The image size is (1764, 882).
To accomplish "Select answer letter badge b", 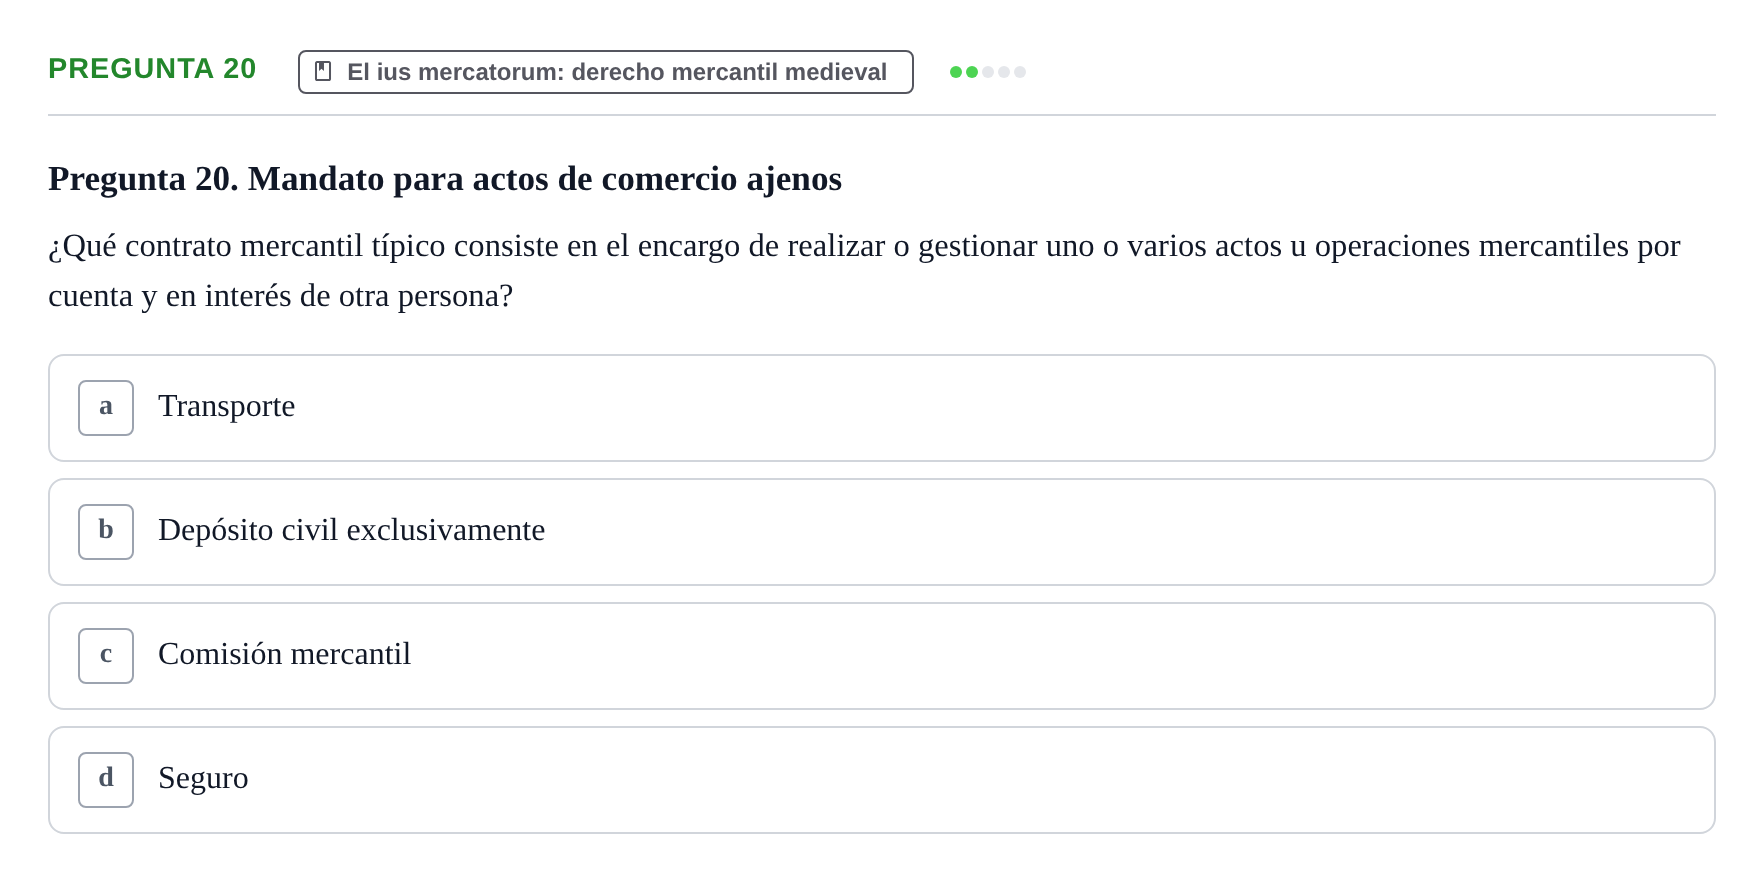I will pos(106,532).
